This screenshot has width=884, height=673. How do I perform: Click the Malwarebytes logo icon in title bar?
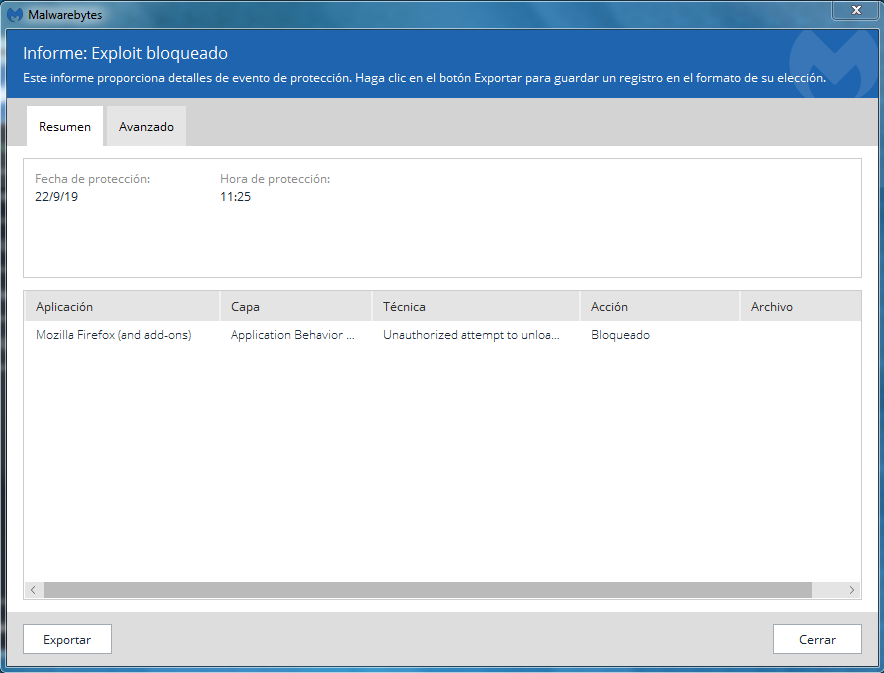coord(15,15)
